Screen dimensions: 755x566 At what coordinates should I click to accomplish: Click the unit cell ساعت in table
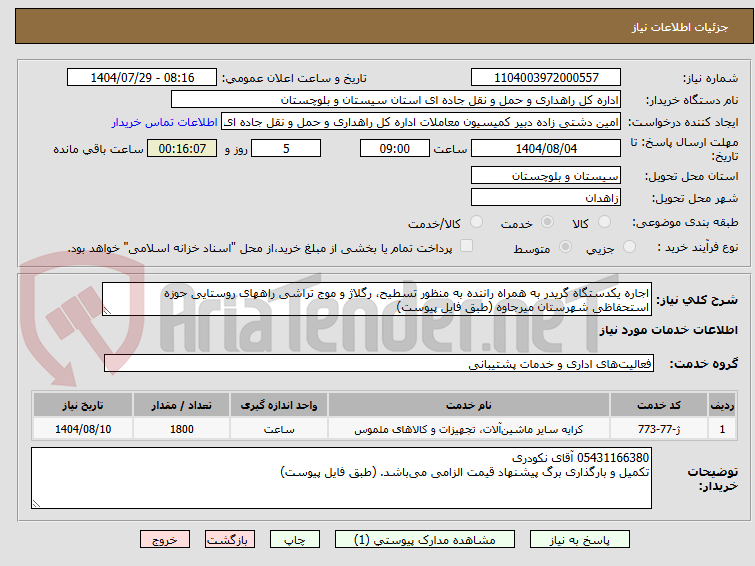pyautogui.click(x=279, y=429)
